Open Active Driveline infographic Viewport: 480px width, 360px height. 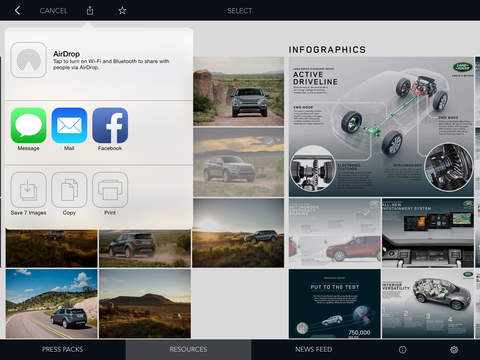(x=381, y=127)
